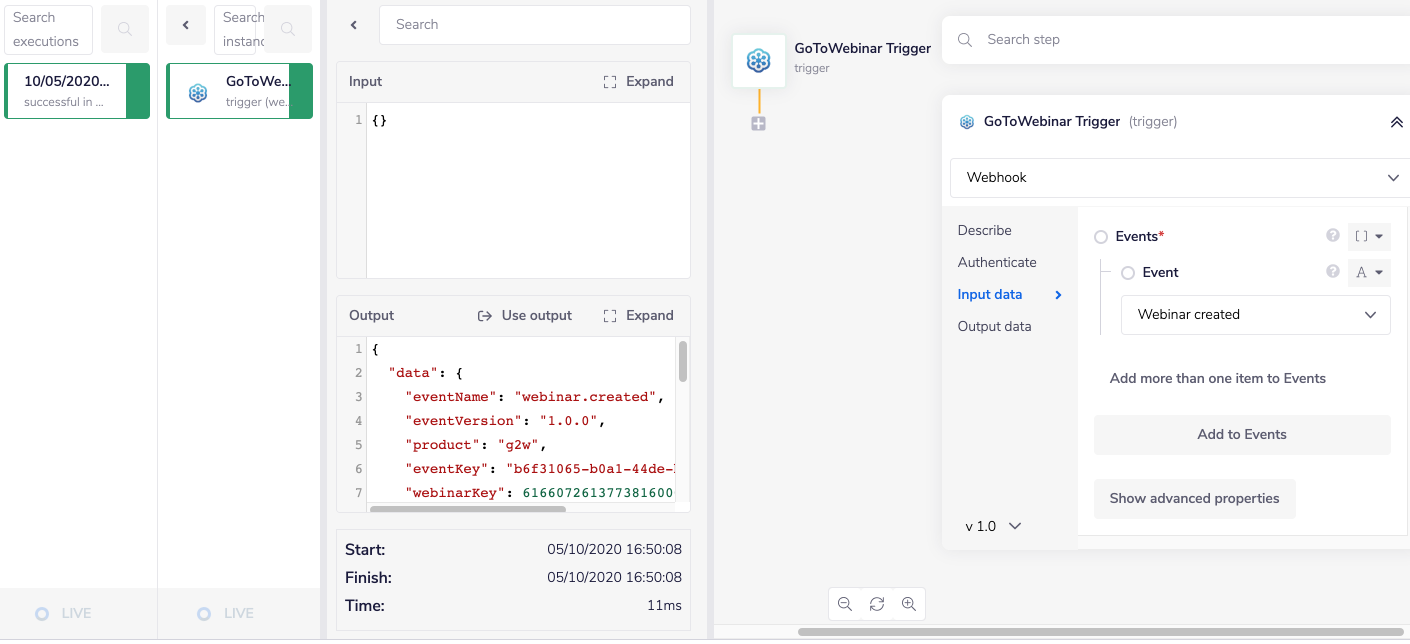Click Use output above the JSON output

pos(524,315)
